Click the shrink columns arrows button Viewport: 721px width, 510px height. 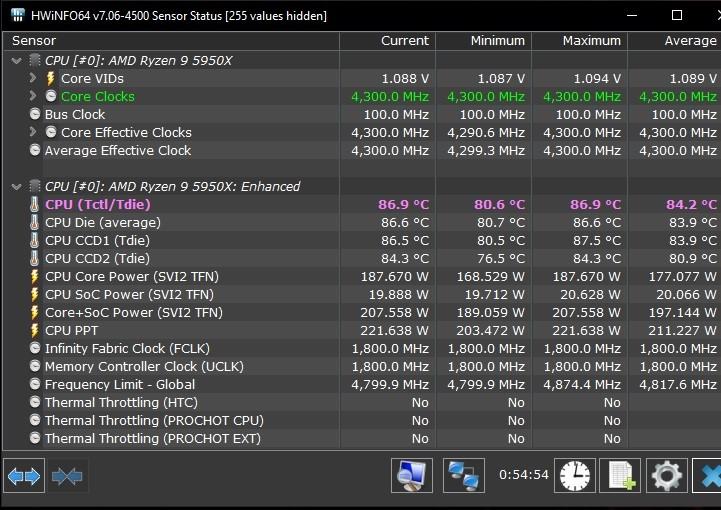(67, 476)
